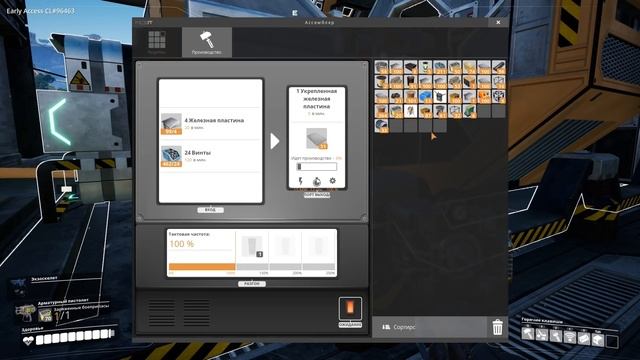Click the production progress bar

317,167
